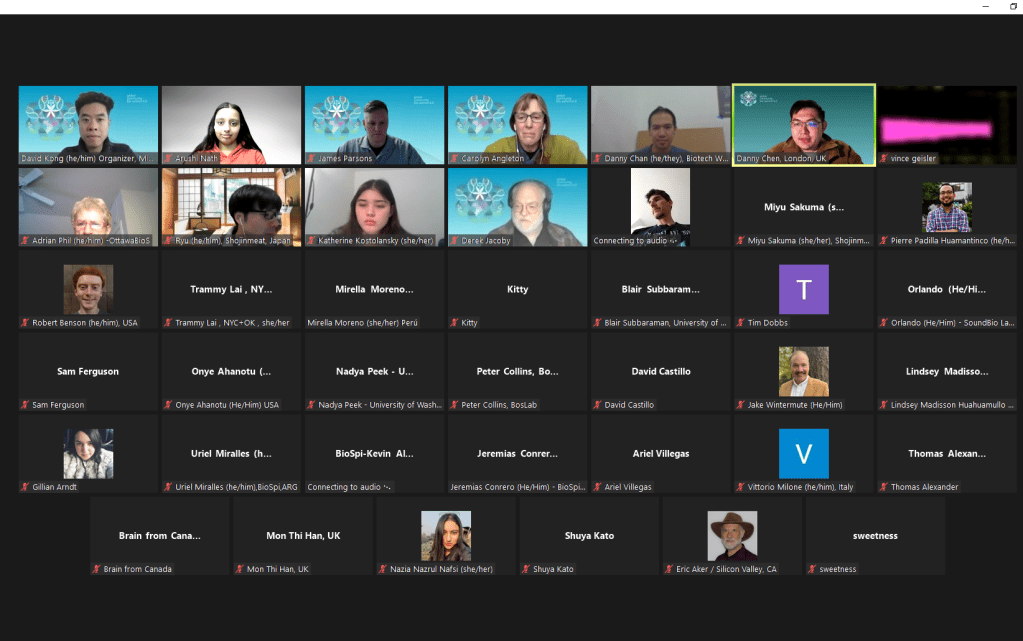This screenshot has width=1023, height=641.
Task: Click muted mic icon next to Kitty's name
Action: (x=455, y=323)
